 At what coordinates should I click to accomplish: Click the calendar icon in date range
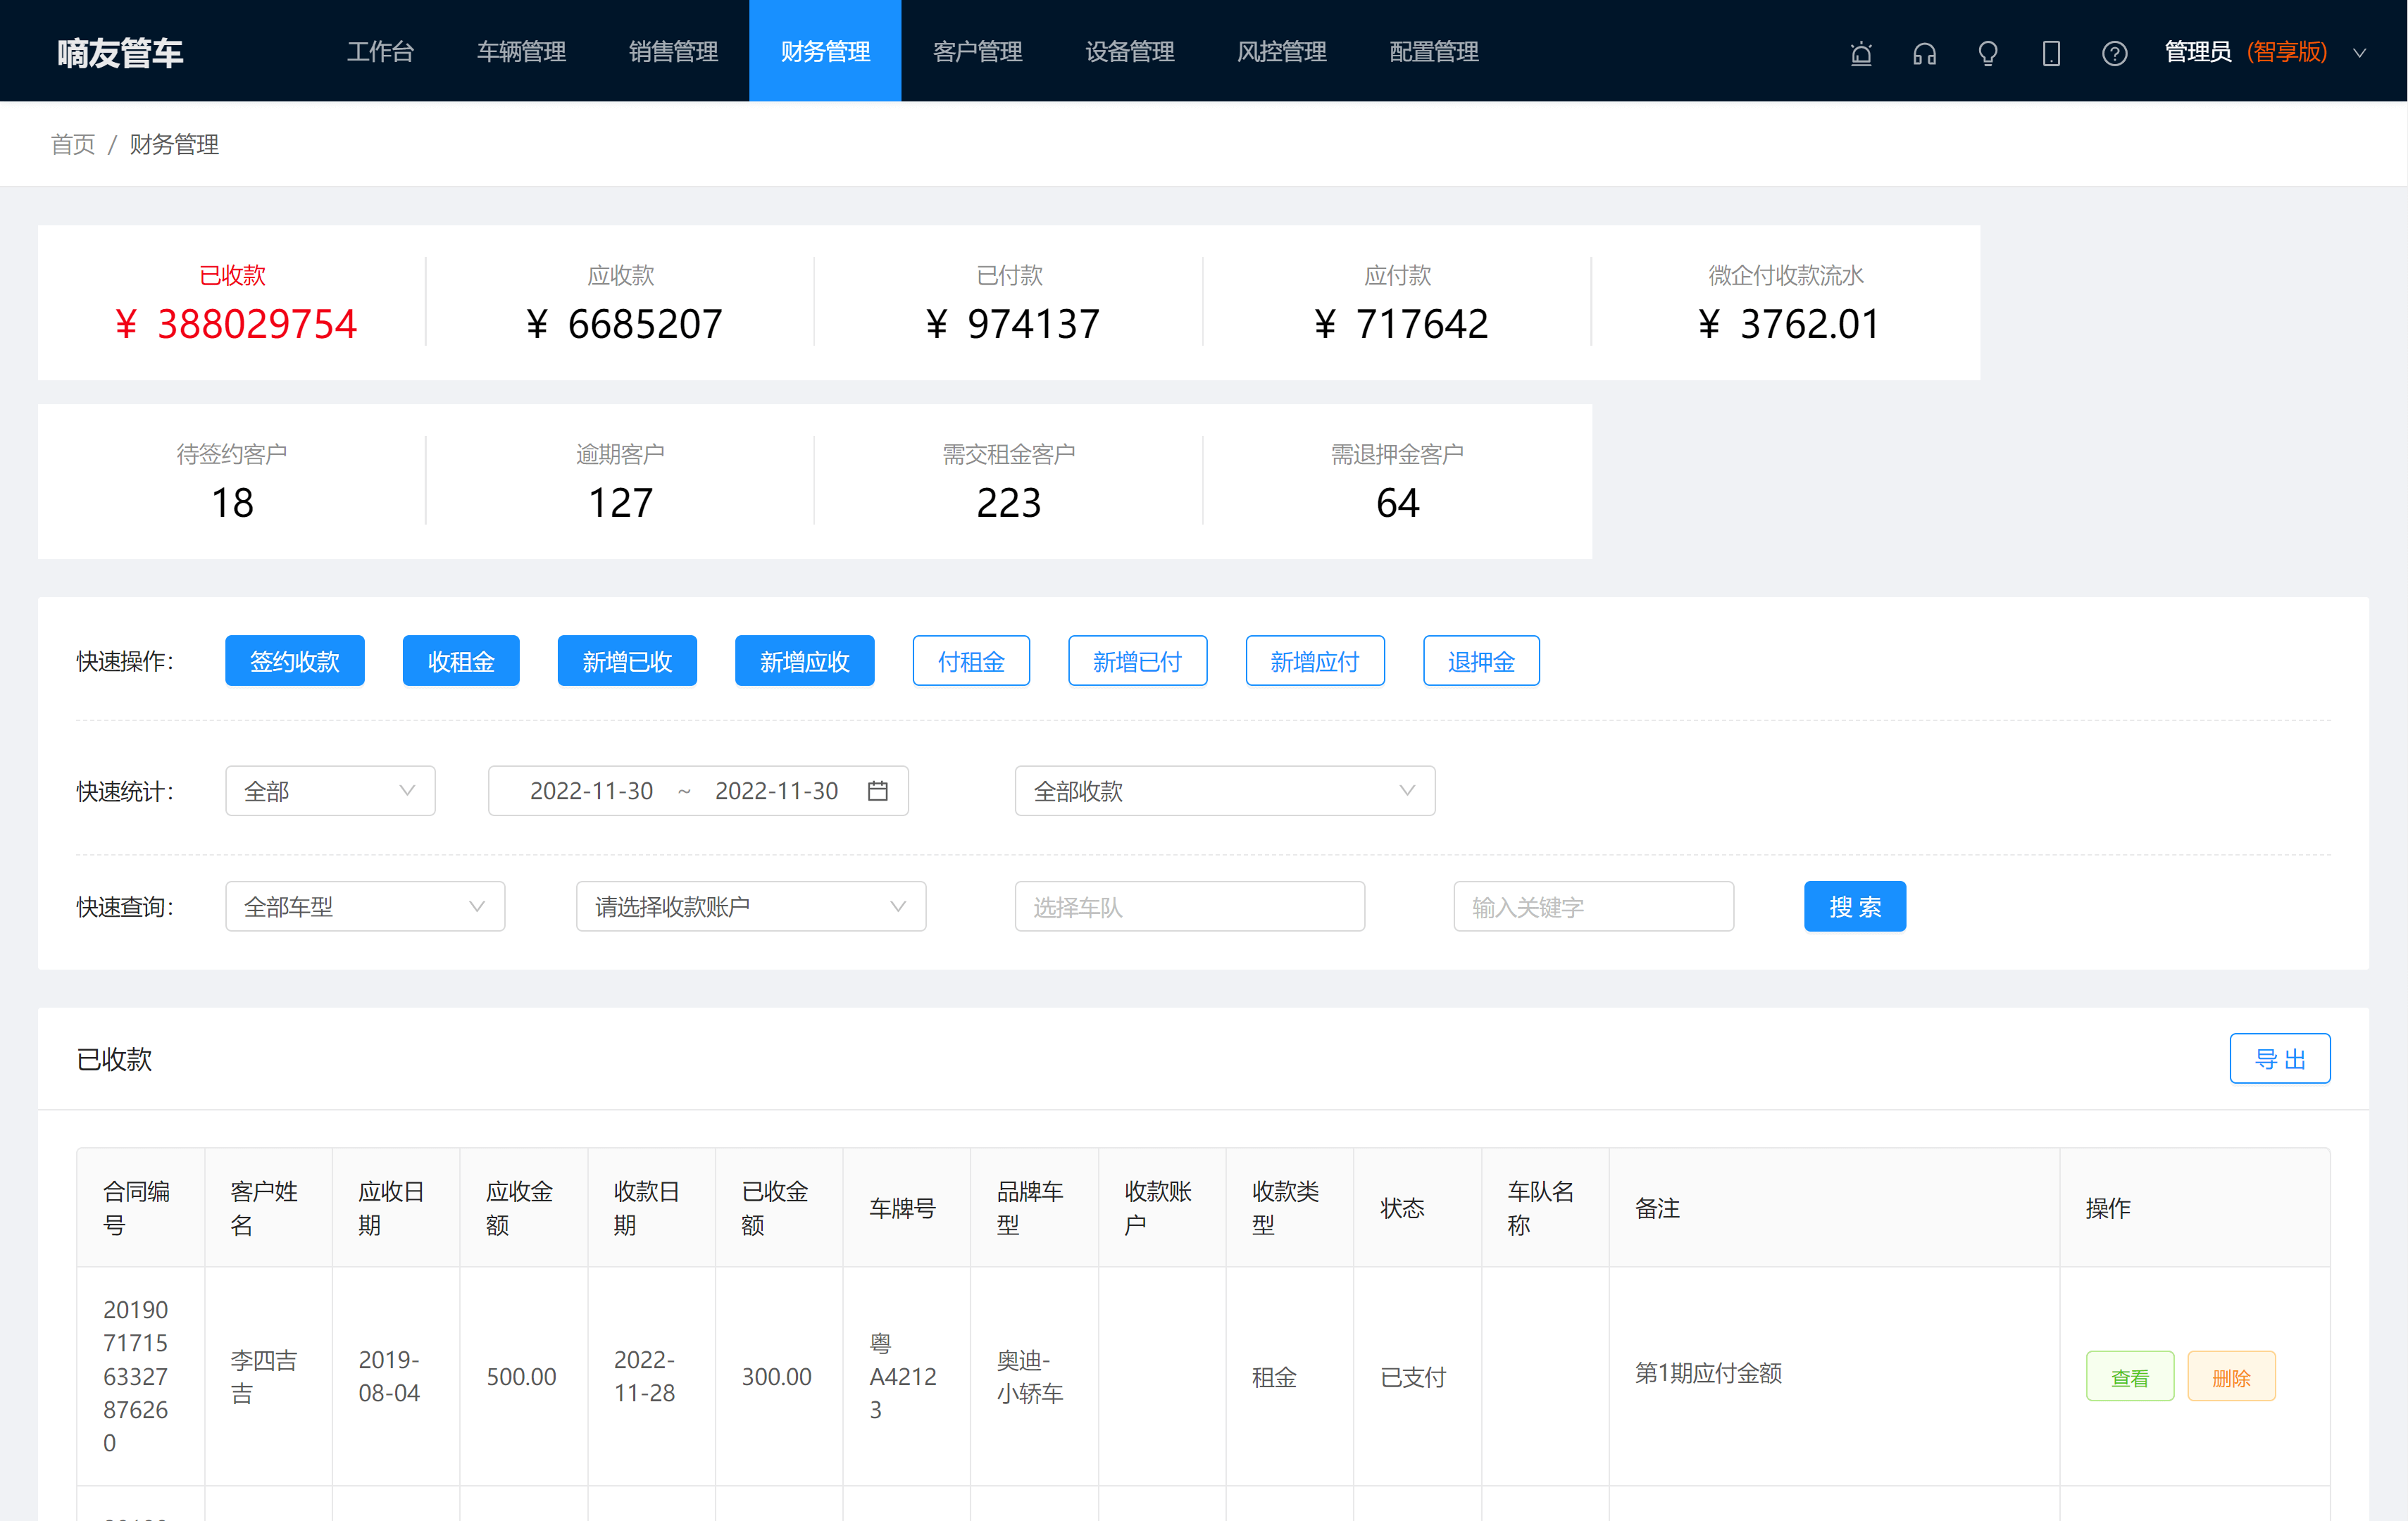coord(877,791)
